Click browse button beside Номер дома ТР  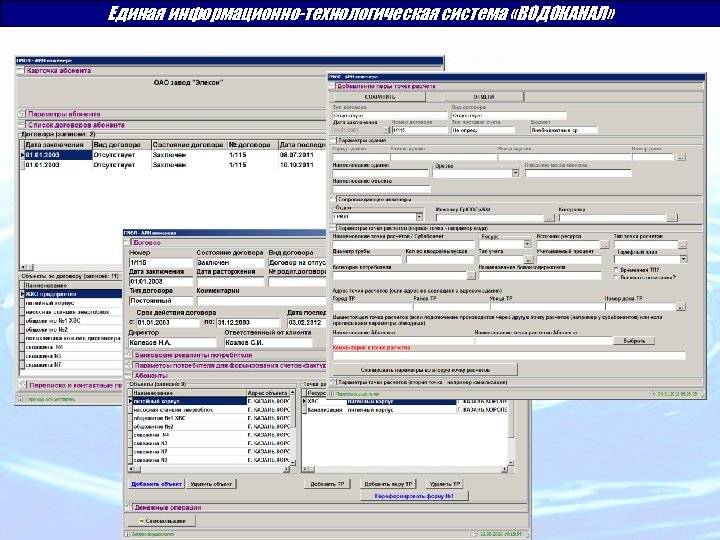coord(681,306)
